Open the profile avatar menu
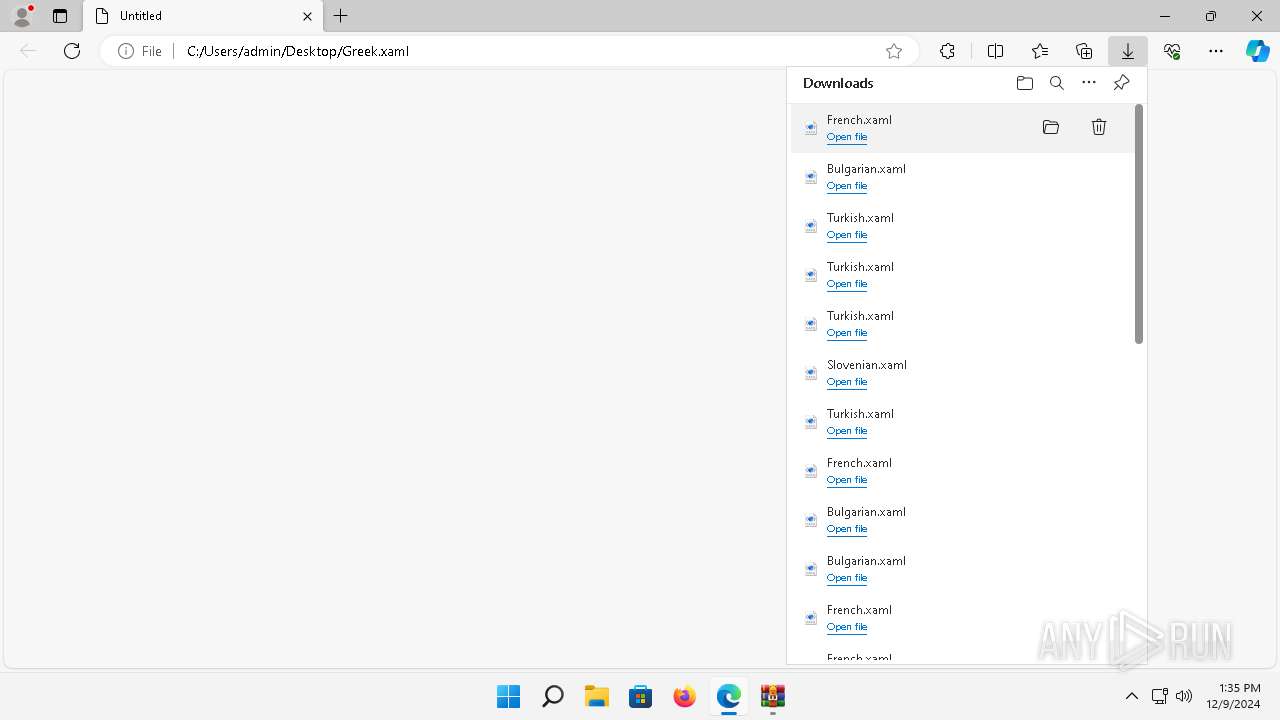This screenshot has height=720, width=1280. click(22, 16)
